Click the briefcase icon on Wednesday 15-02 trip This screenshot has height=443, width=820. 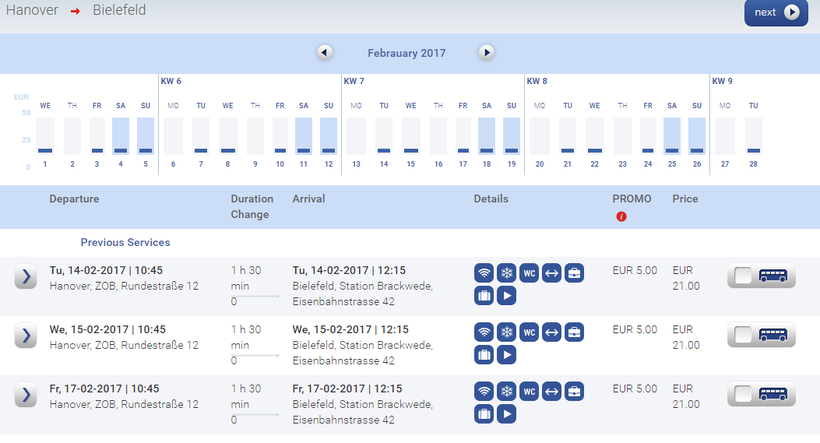click(x=573, y=332)
